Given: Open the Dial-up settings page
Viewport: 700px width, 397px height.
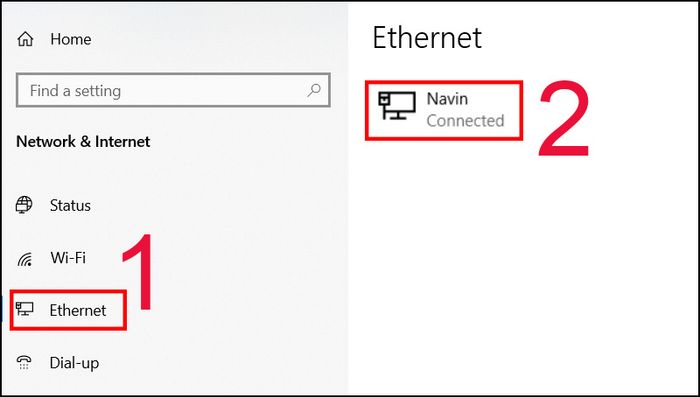Looking at the screenshot, I should (x=74, y=363).
